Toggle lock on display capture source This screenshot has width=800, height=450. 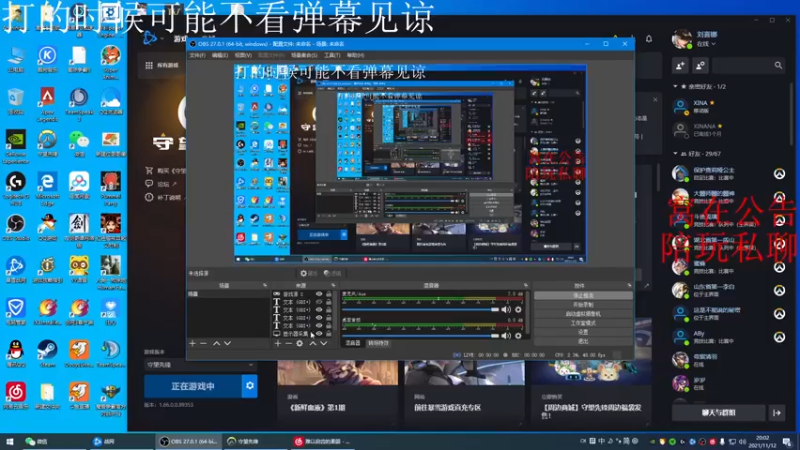point(329,334)
